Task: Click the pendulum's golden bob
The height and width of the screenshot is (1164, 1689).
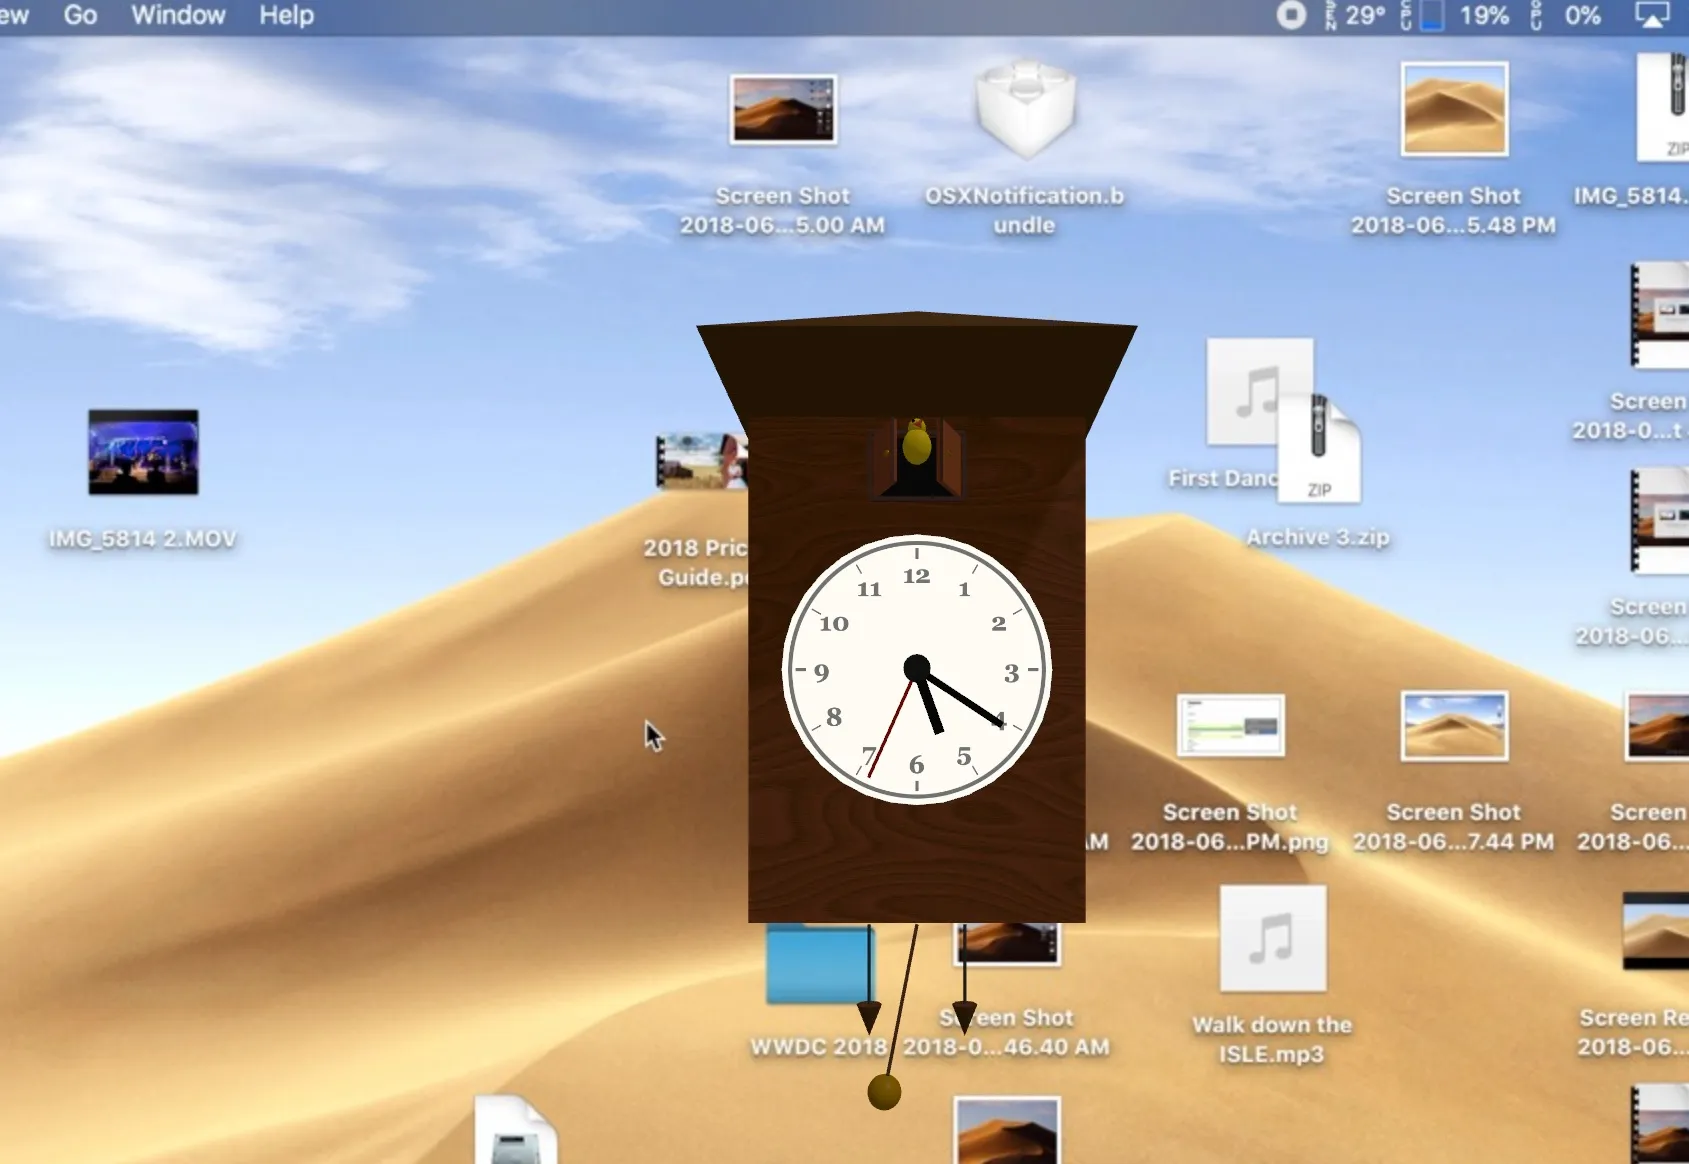Action: pos(884,1092)
